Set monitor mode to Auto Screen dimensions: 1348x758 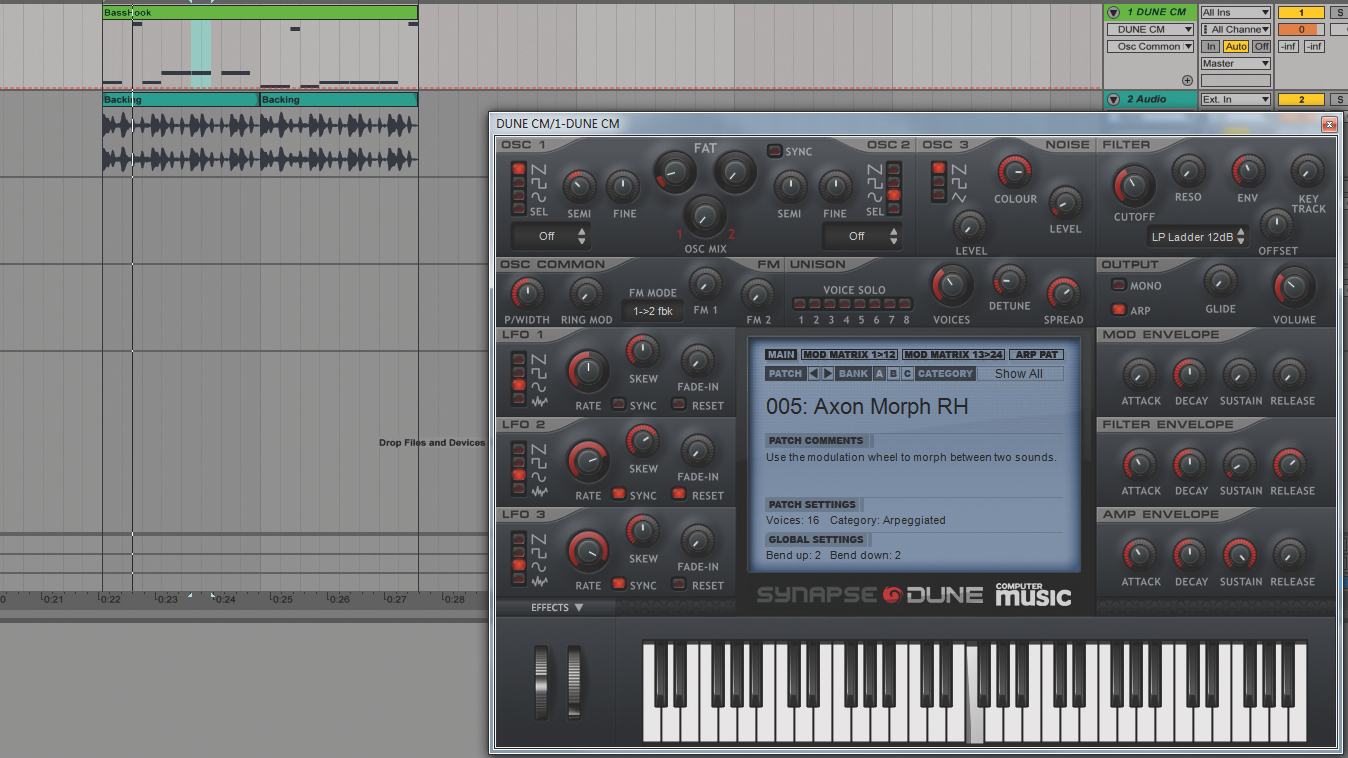pos(1236,46)
